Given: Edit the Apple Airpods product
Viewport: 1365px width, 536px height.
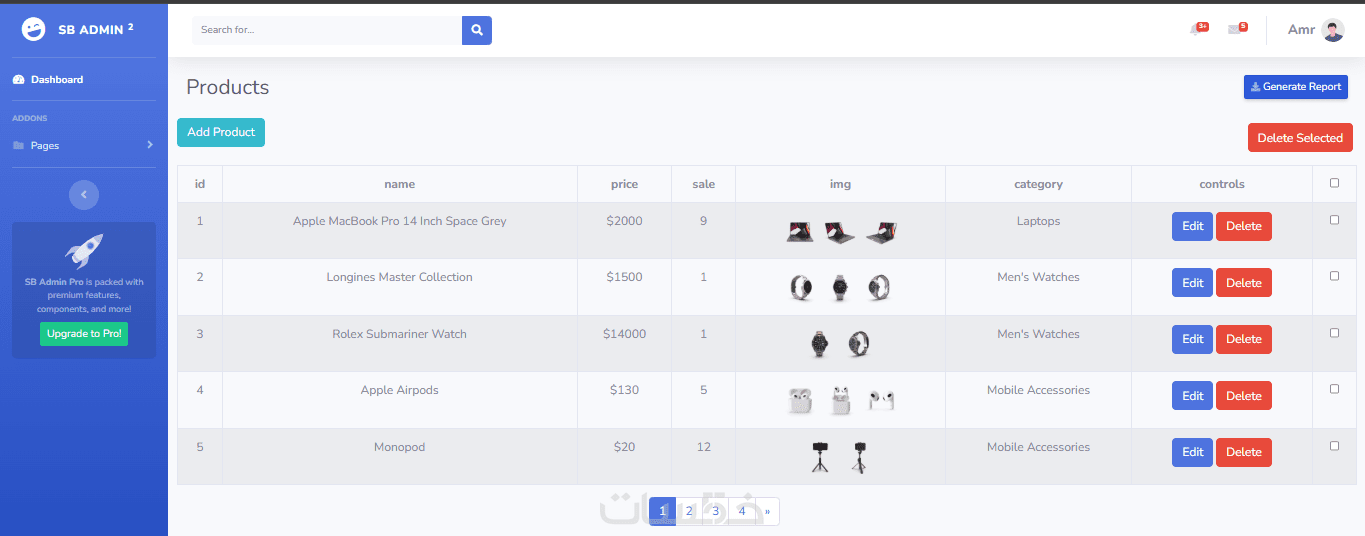Looking at the screenshot, I should point(1192,396).
